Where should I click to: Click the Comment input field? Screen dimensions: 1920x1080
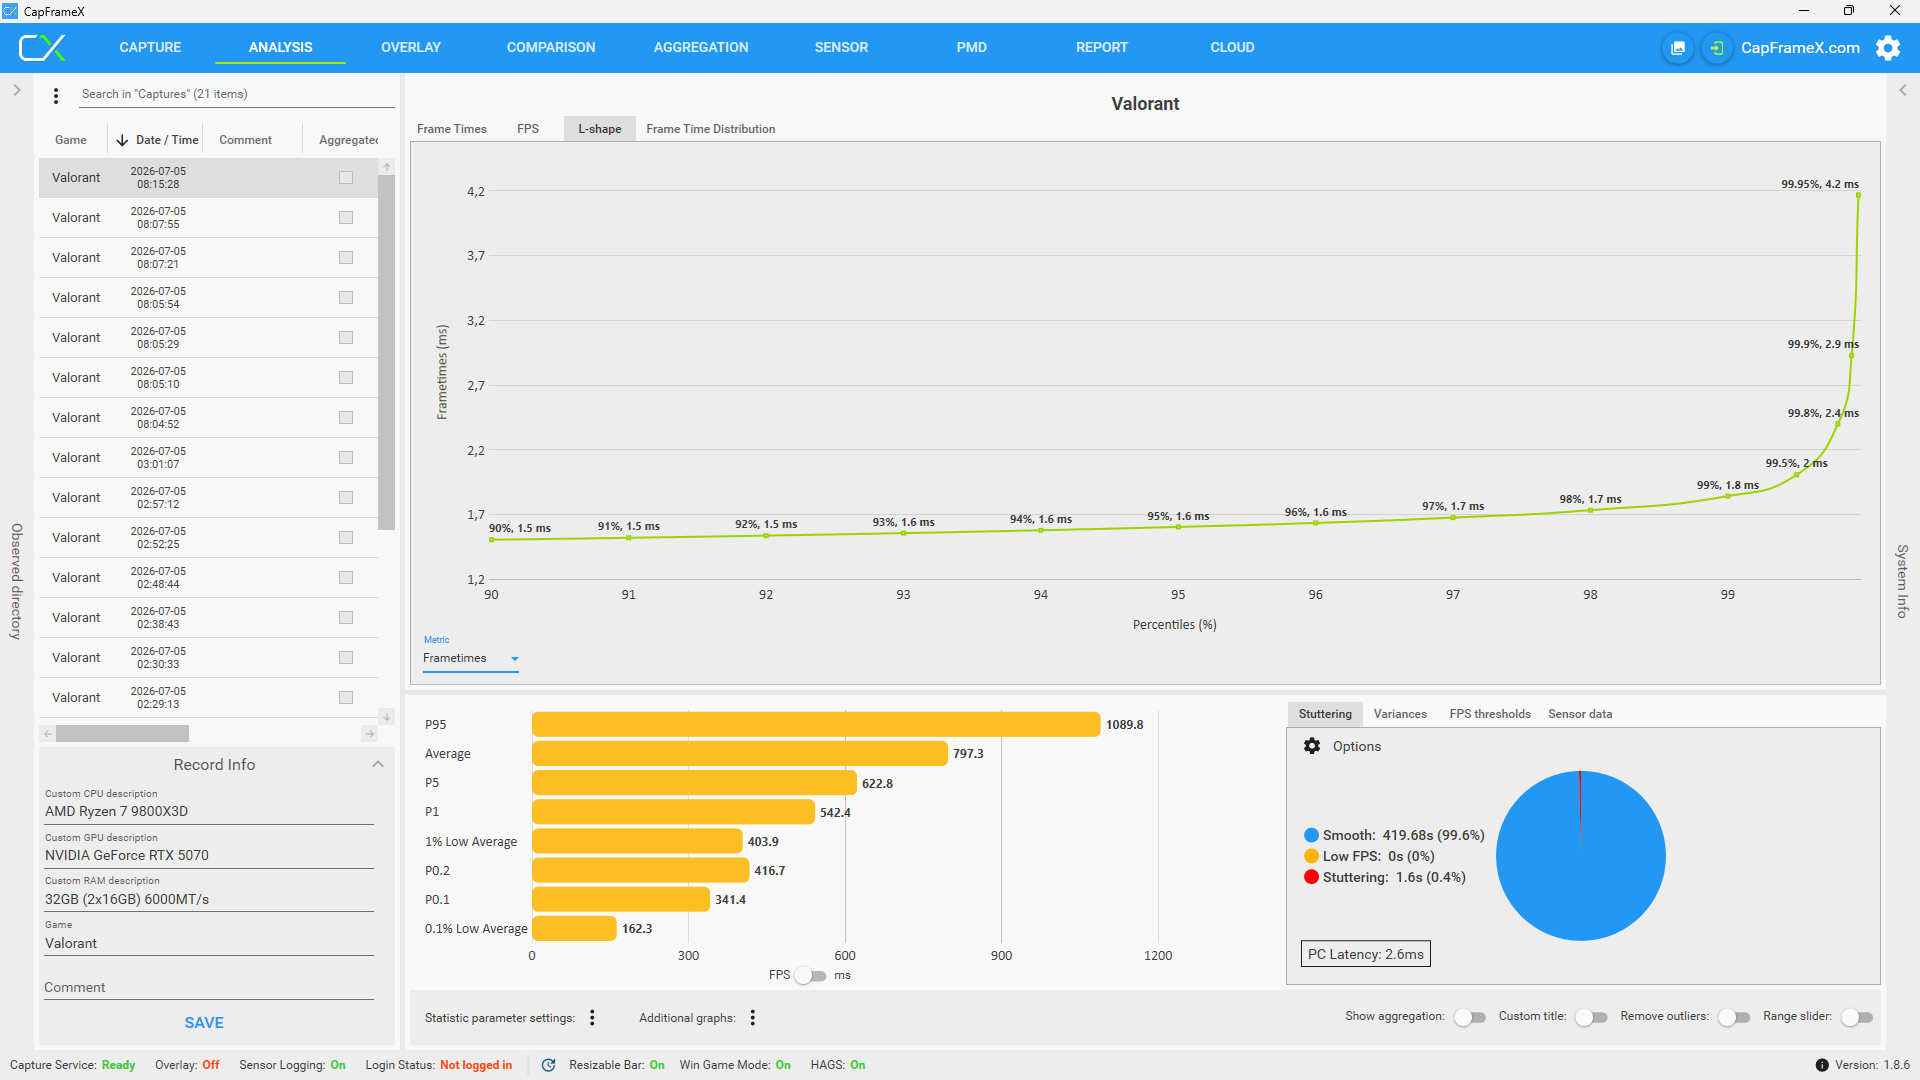209,987
